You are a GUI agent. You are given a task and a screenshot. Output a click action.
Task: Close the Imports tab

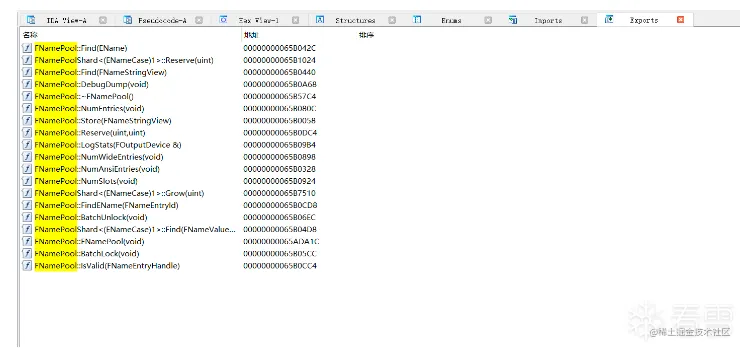point(584,20)
